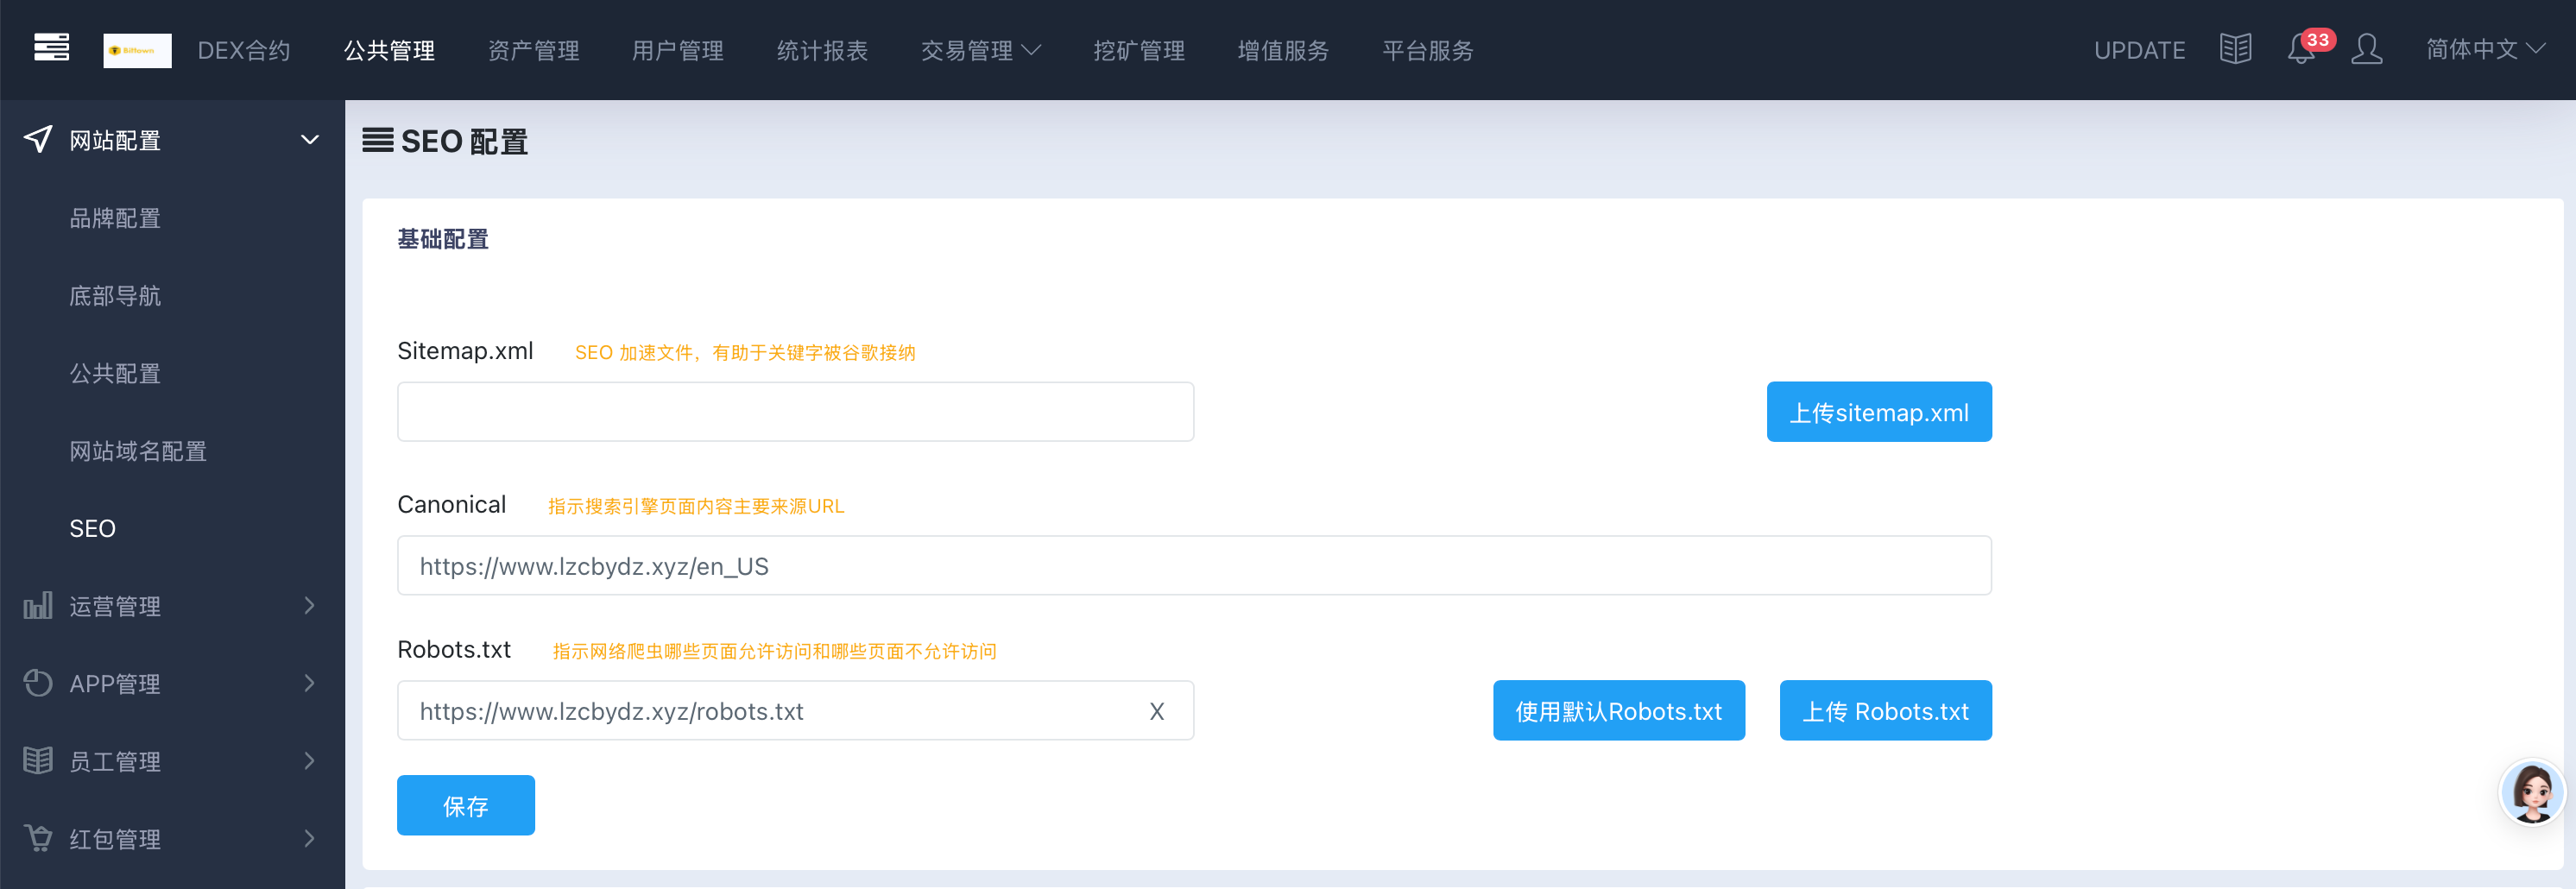Click the list icon beside SEO 配置 title
The image size is (2576, 889).
[377, 140]
